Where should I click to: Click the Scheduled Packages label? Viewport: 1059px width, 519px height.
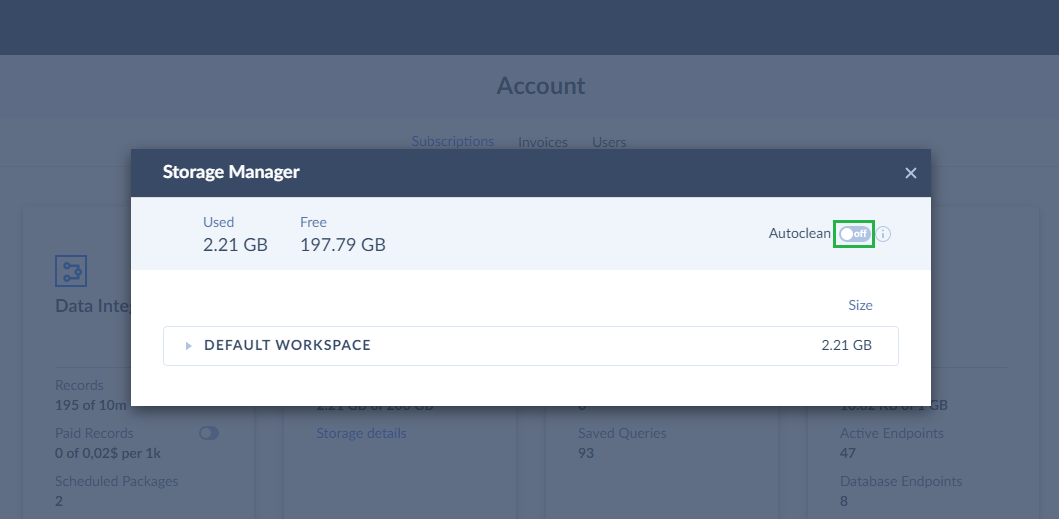pos(116,481)
